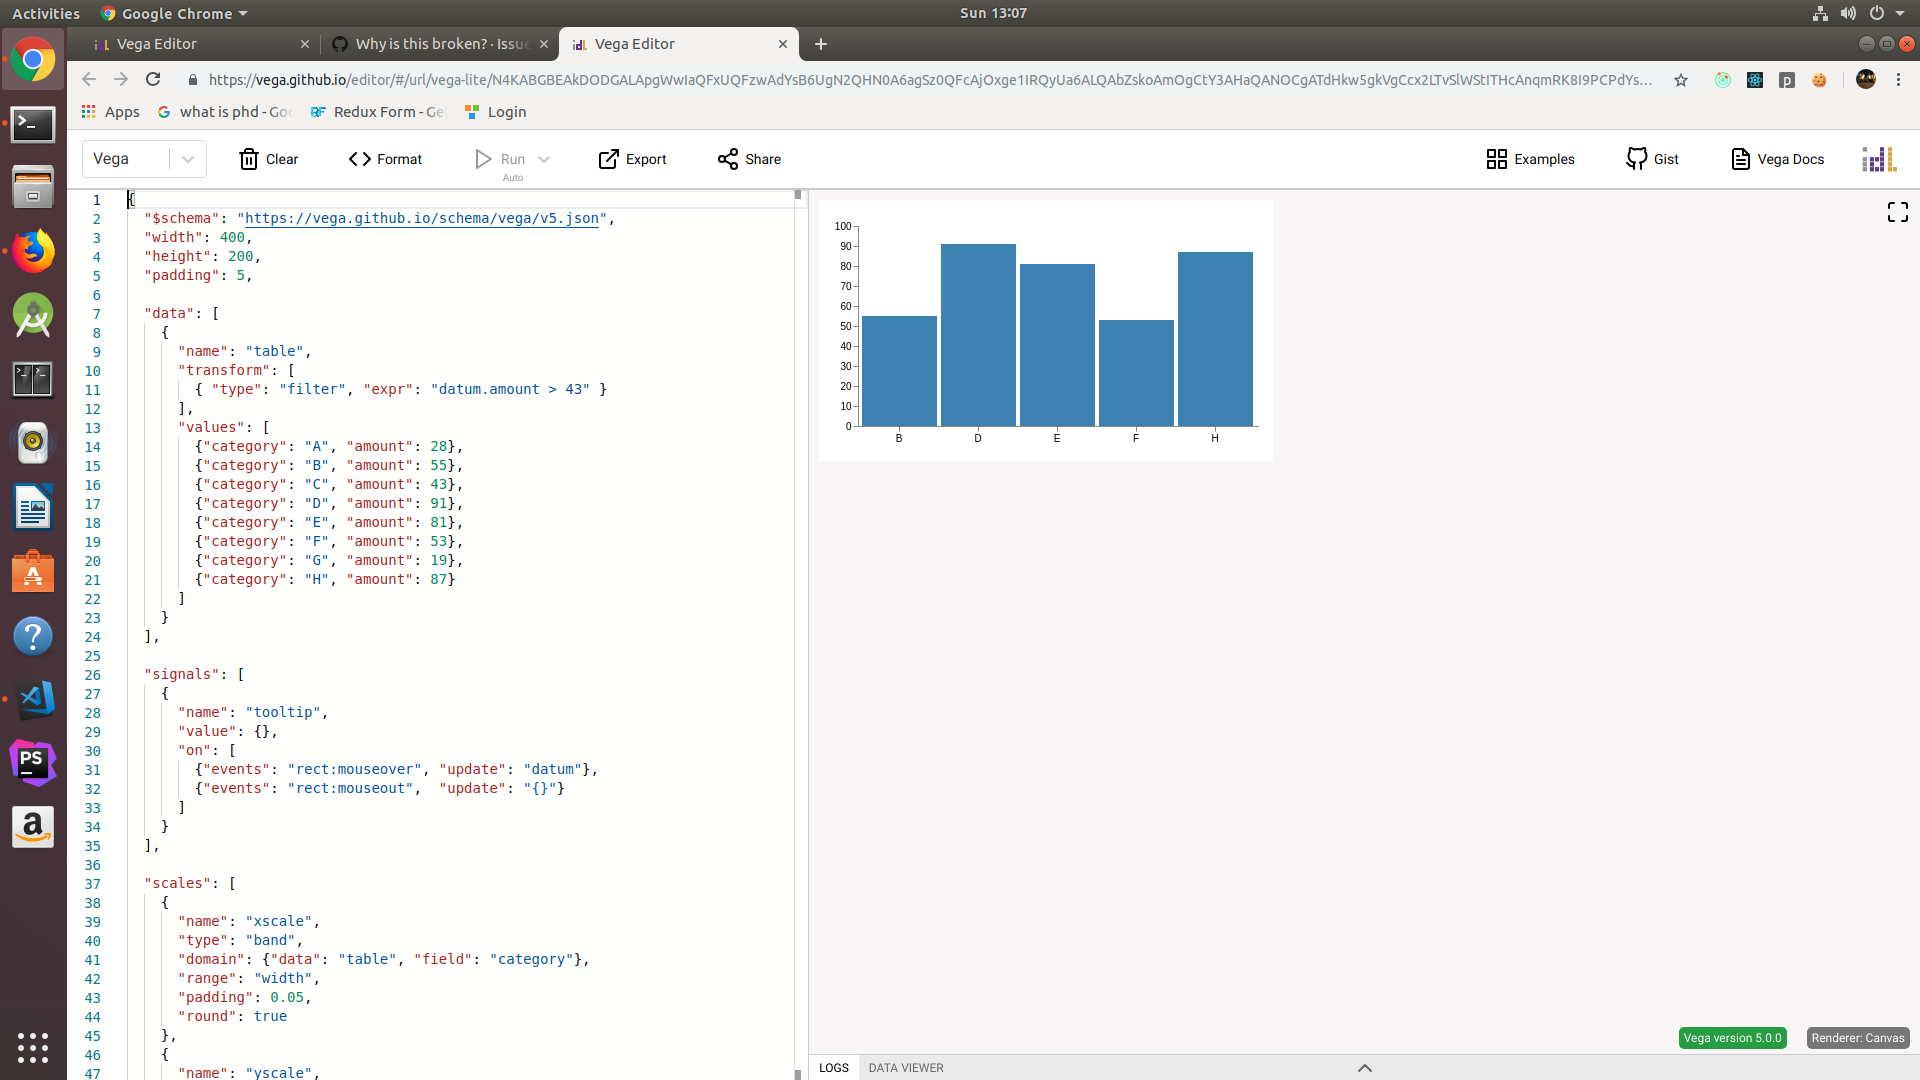1920x1080 pixels.
Task: Open Visual Studio Code from the dock
Action: 33,699
